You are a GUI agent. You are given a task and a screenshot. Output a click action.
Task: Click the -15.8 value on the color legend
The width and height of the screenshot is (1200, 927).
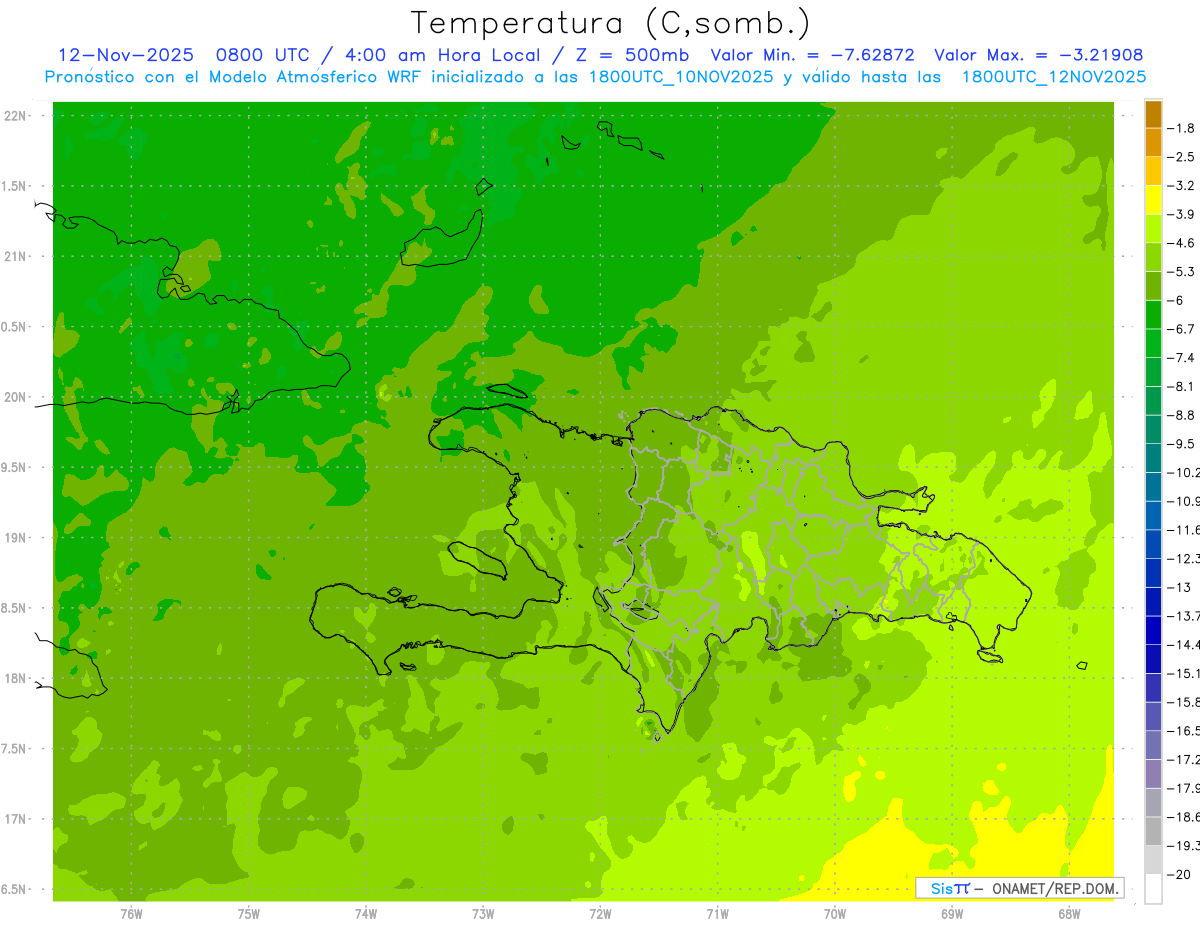(x=1183, y=701)
